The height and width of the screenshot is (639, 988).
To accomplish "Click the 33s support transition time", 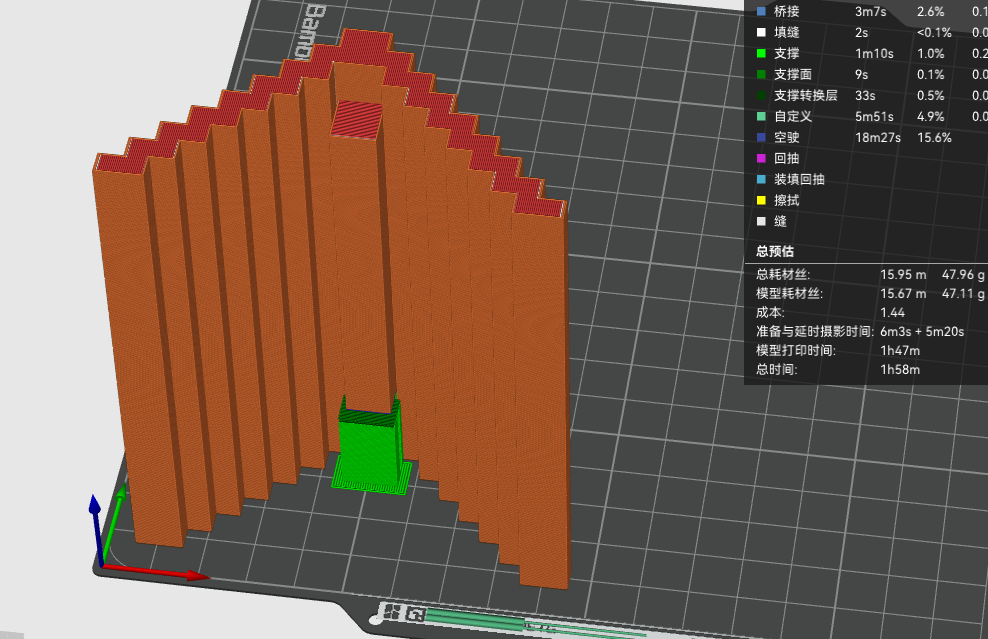I will tap(865, 95).
